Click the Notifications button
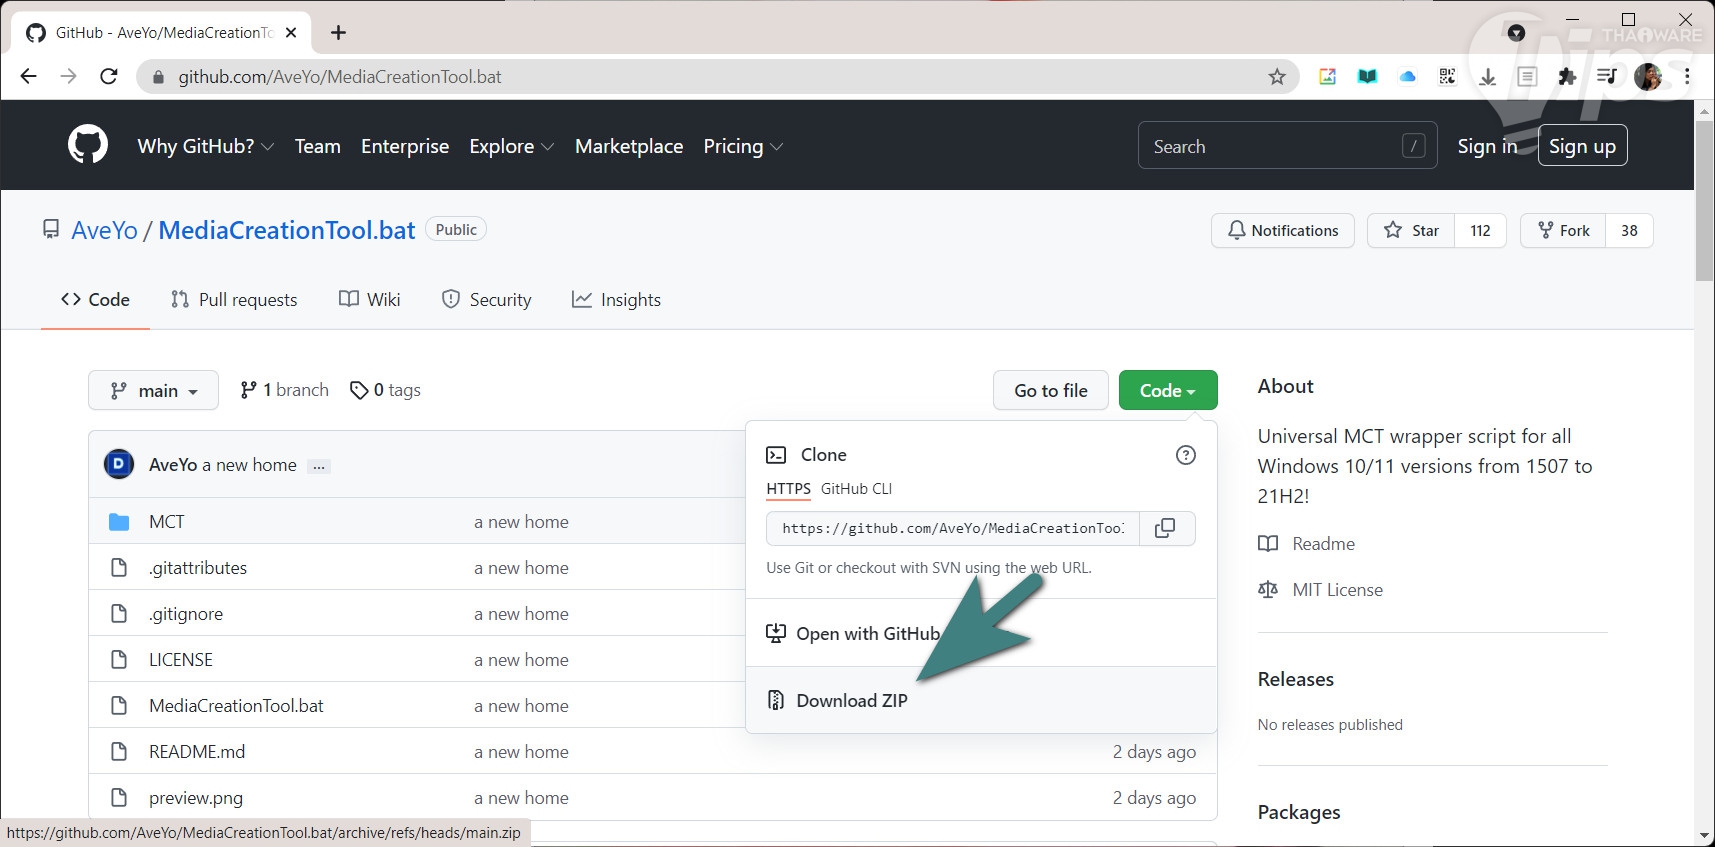 (1283, 230)
